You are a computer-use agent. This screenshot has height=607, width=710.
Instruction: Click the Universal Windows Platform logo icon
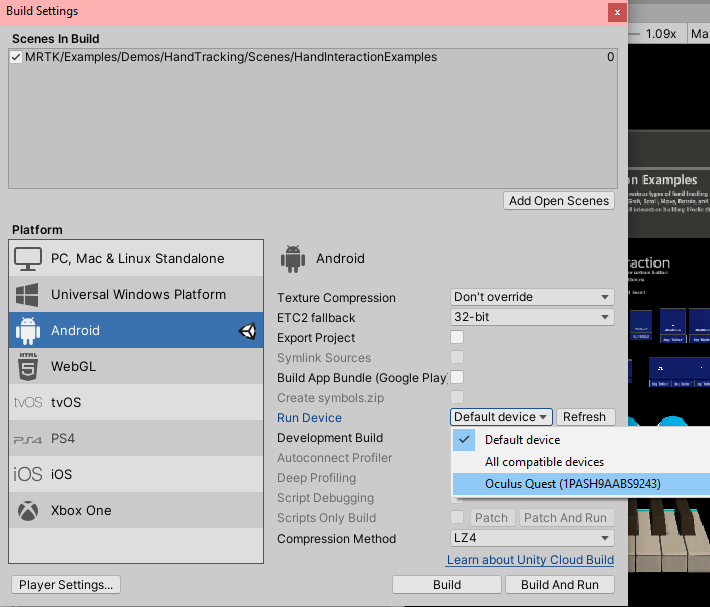(x=27, y=295)
